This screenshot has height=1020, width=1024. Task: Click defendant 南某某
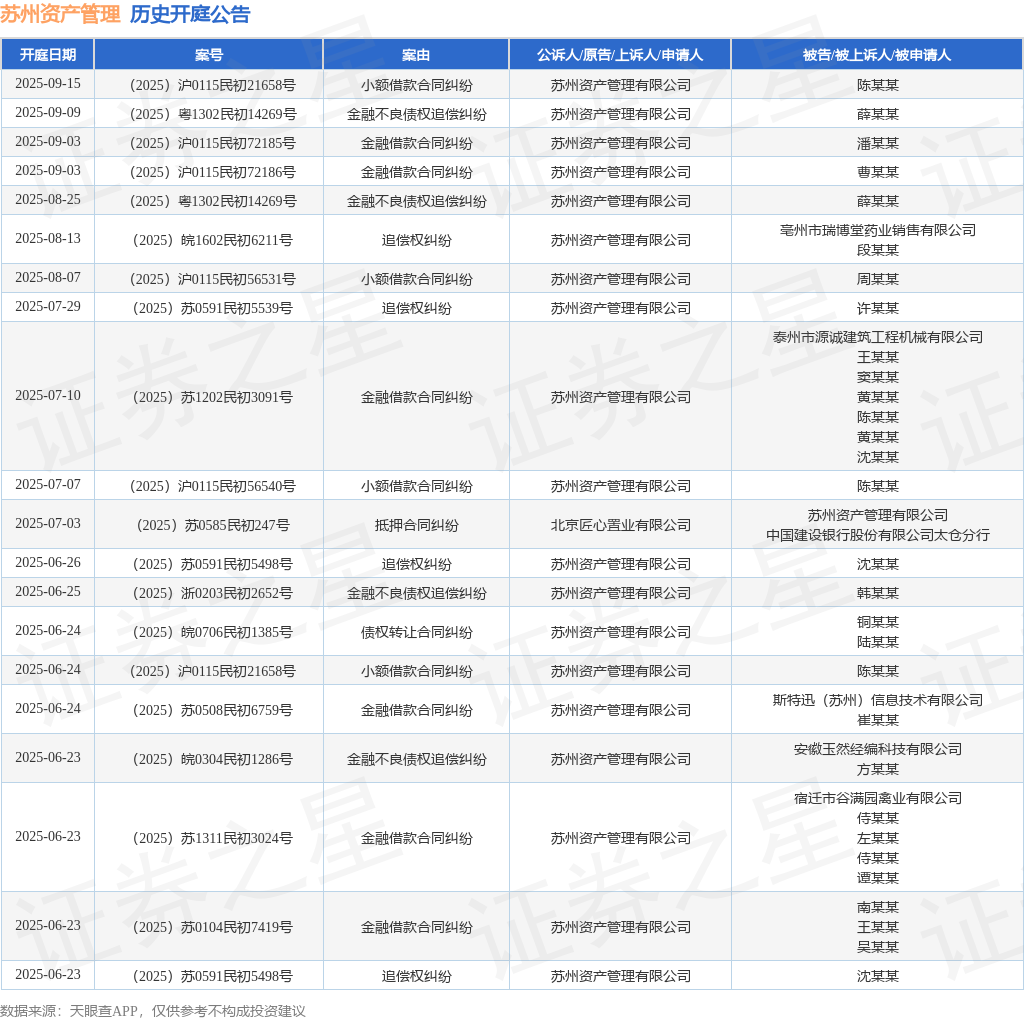pyautogui.click(x=878, y=907)
